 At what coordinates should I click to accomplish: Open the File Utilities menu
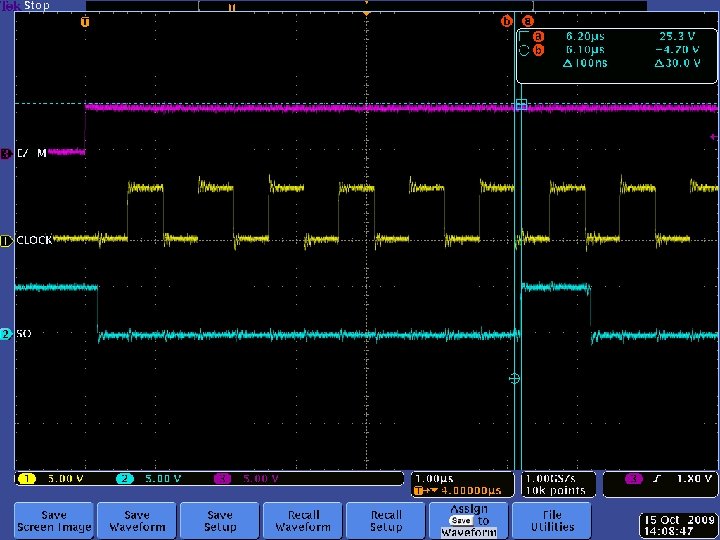552,520
